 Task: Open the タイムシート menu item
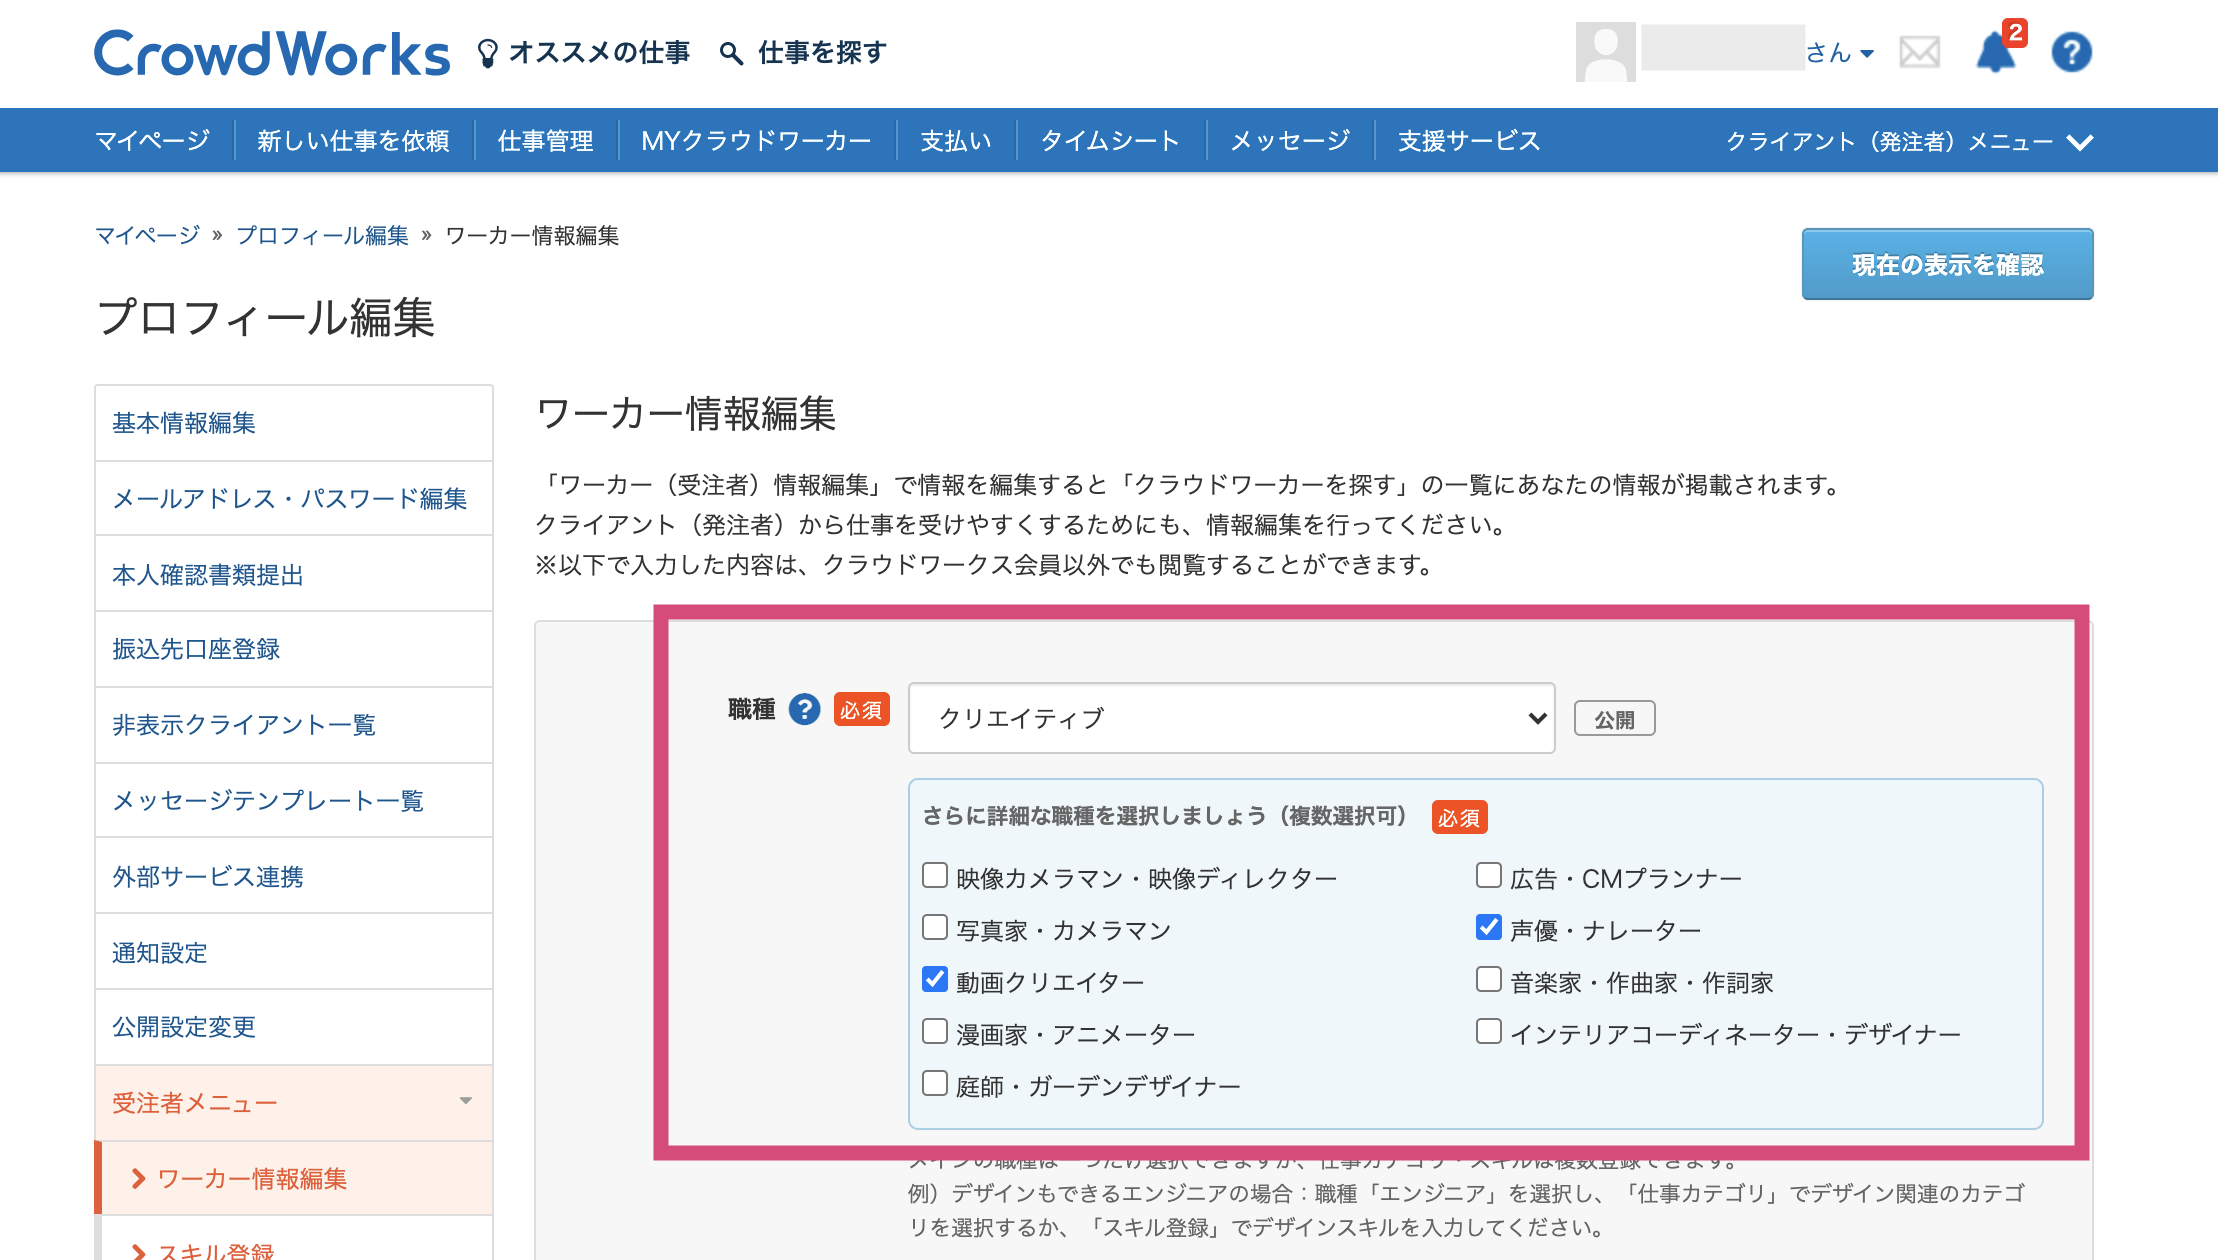pyautogui.click(x=1110, y=141)
